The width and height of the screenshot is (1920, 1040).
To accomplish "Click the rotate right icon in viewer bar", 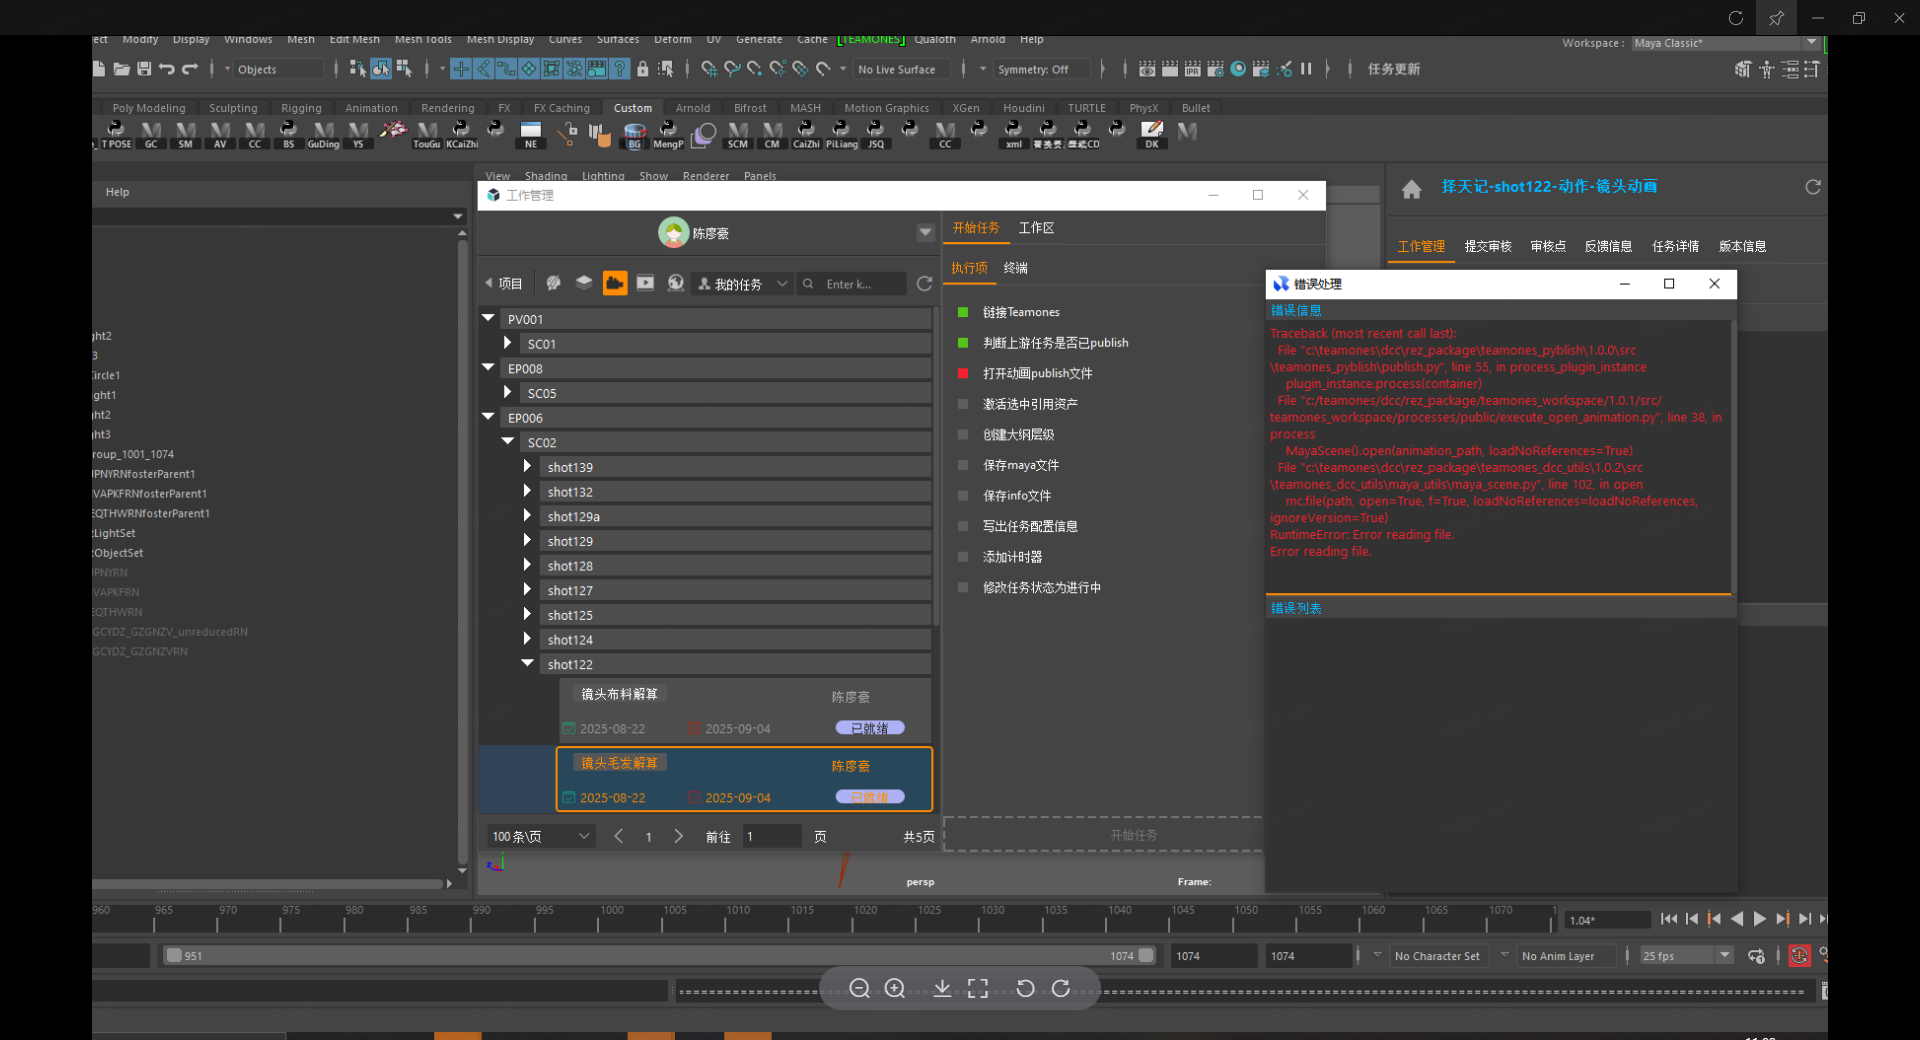I will coord(1061,989).
